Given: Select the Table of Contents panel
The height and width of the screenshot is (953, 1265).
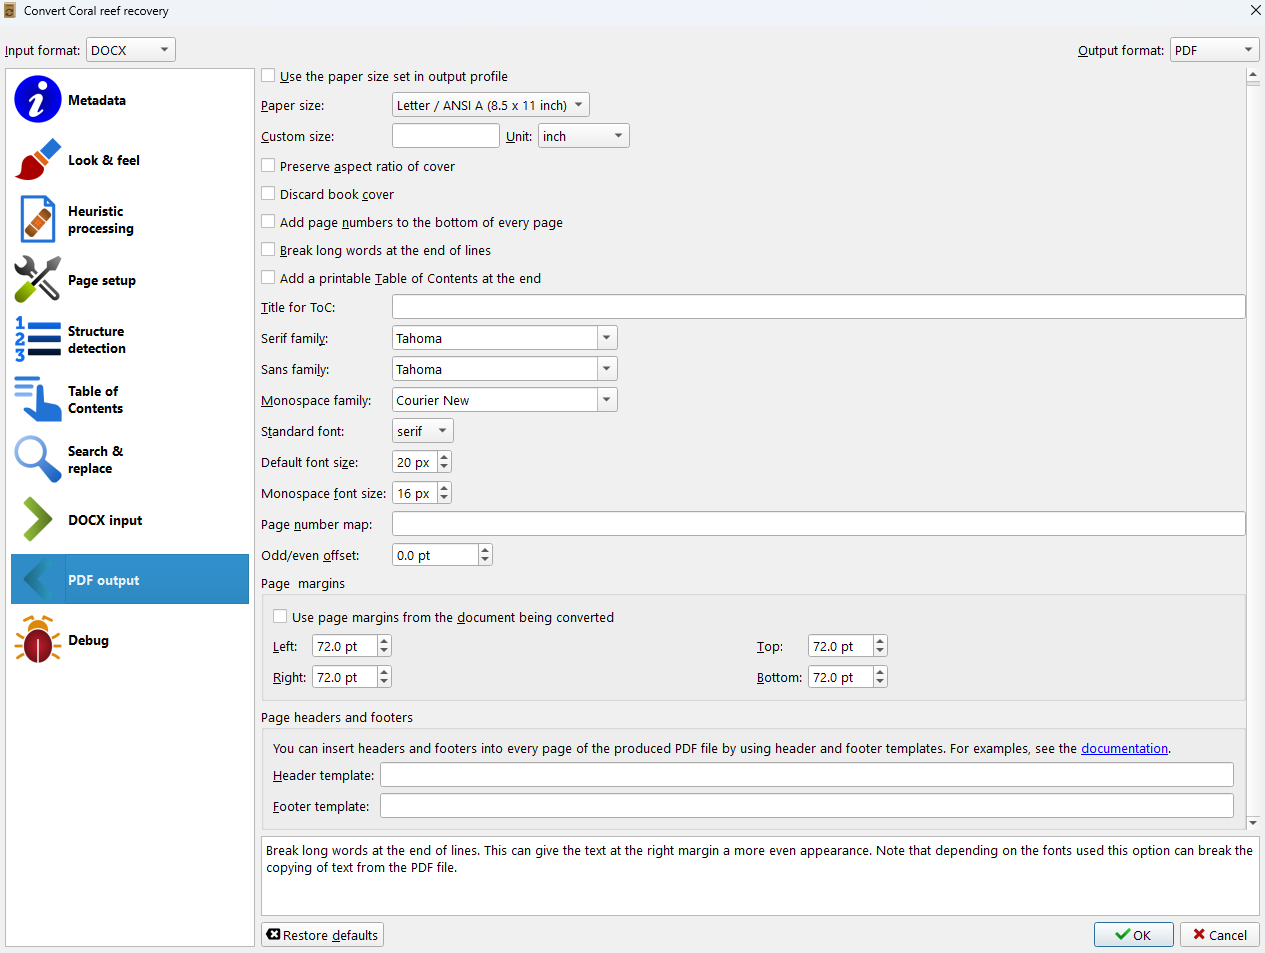Looking at the screenshot, I should point(95,399).
